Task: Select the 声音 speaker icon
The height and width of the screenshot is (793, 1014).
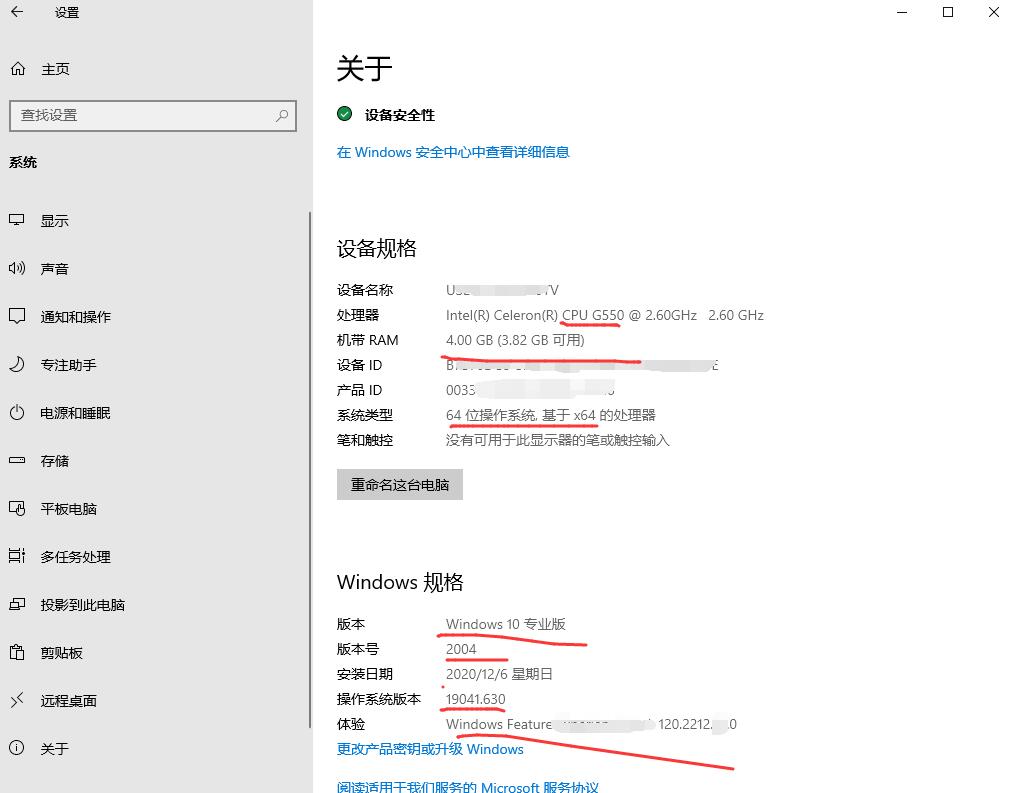Action: [17, 268]
